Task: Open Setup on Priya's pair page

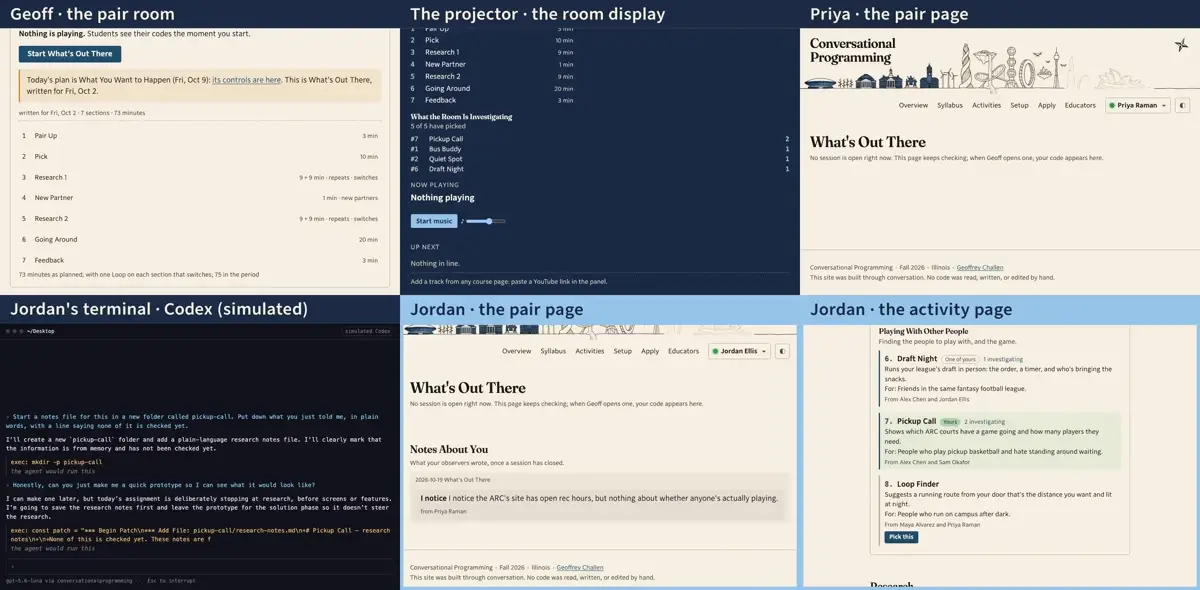Action: [1019, 105]
